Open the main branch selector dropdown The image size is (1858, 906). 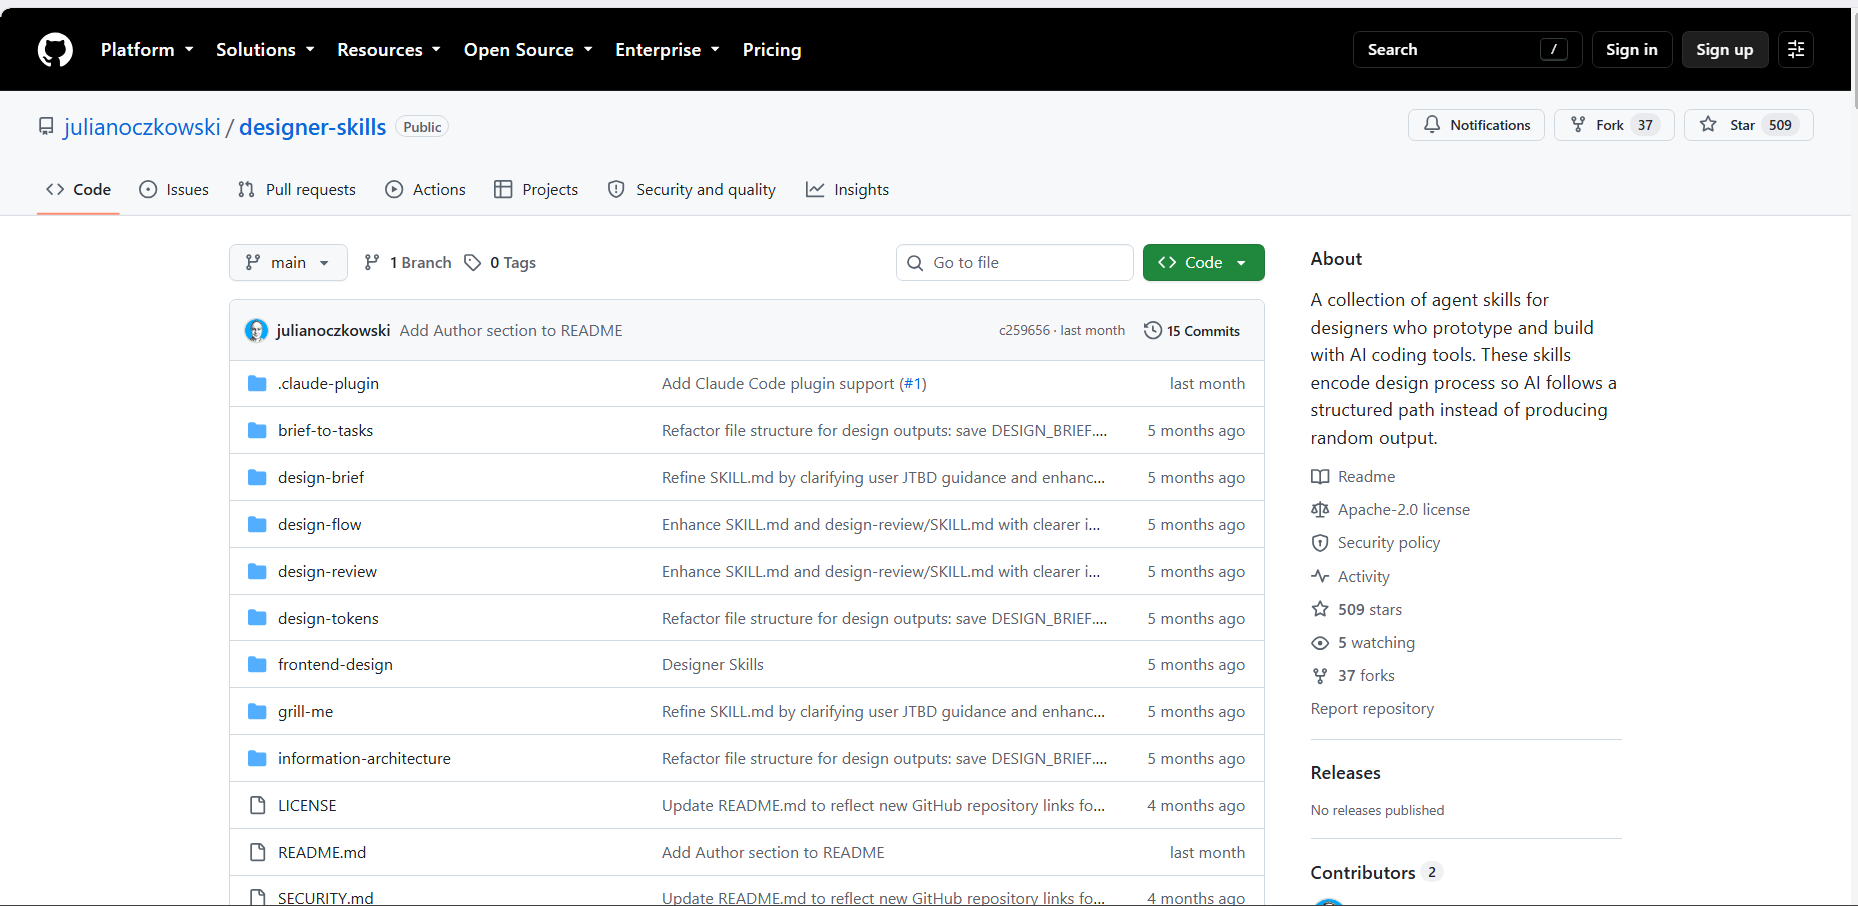coord(288,262)
